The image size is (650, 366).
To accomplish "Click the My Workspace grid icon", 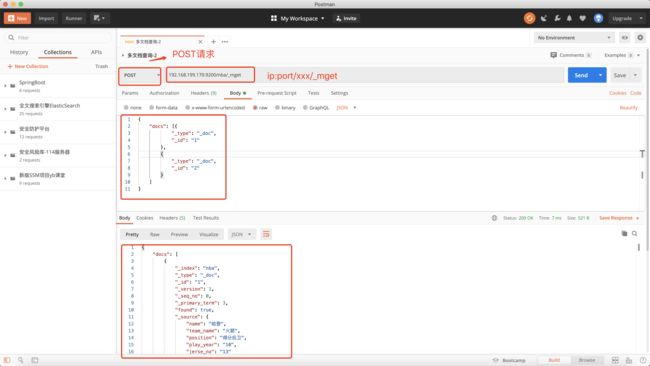I will click(274, 18).
